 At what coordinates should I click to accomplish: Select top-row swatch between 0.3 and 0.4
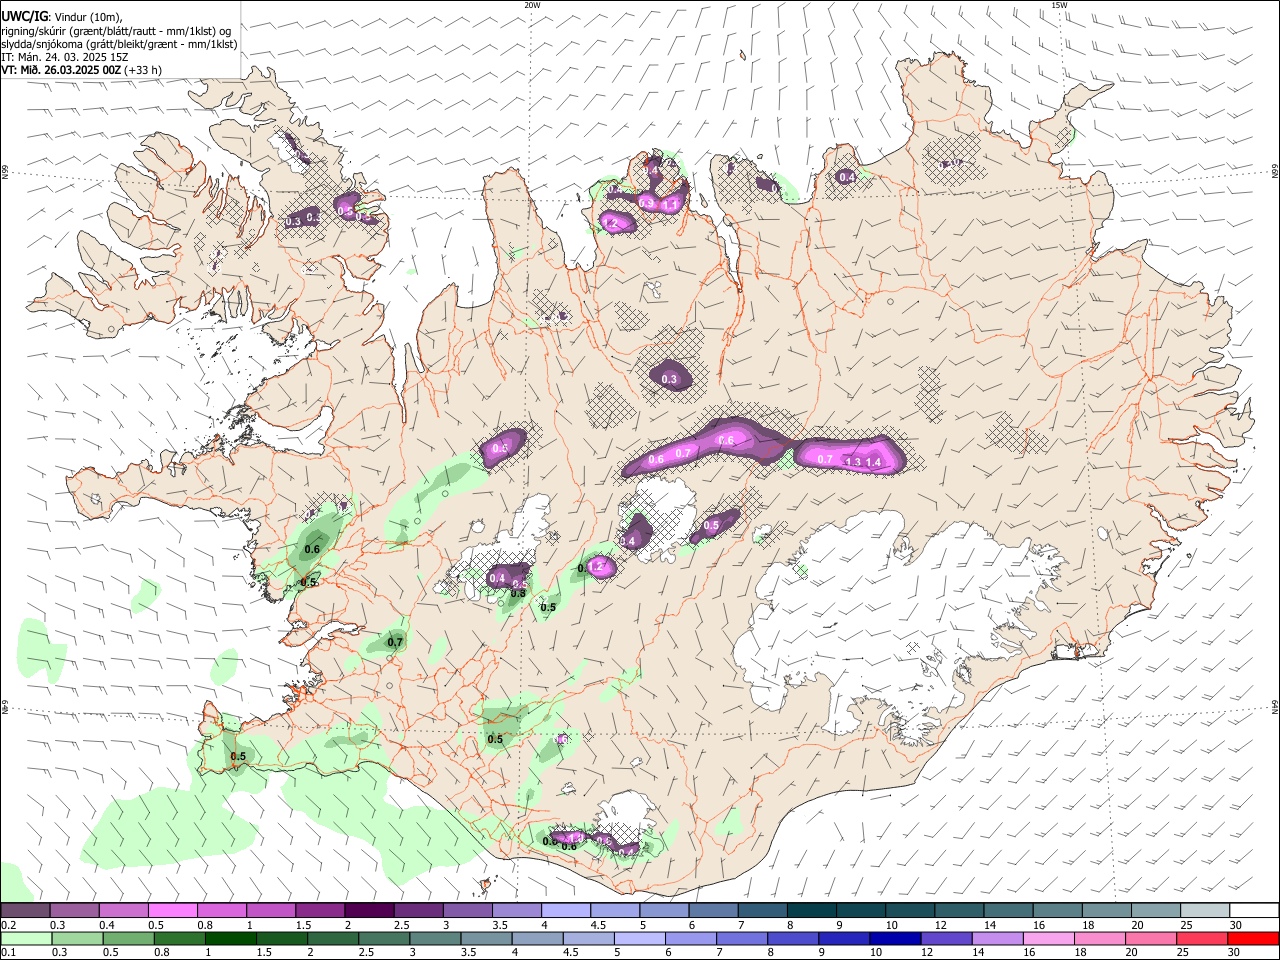[x=74, y=910]
